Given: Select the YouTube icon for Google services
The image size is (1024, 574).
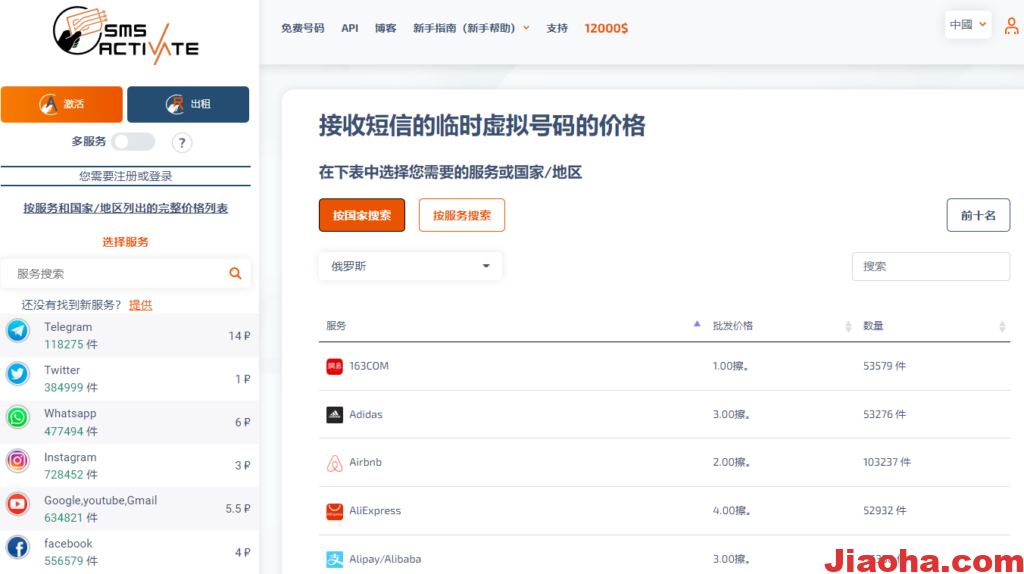Looking at the screenshot, I should 18,504.
